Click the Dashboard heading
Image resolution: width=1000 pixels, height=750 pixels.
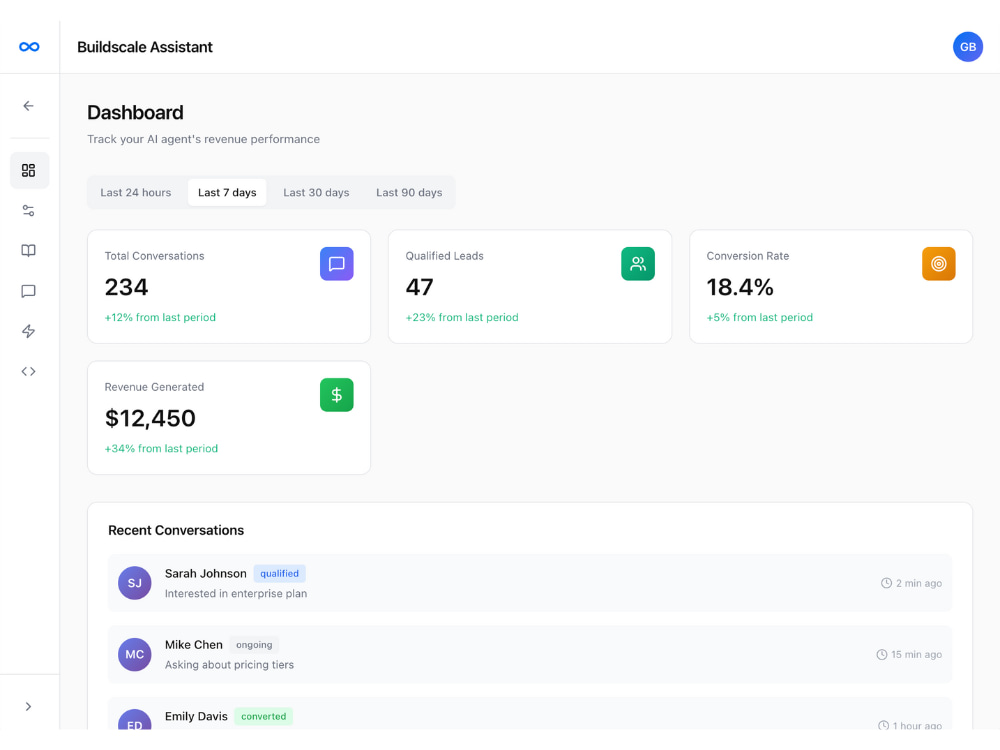(x=135, y=112)
